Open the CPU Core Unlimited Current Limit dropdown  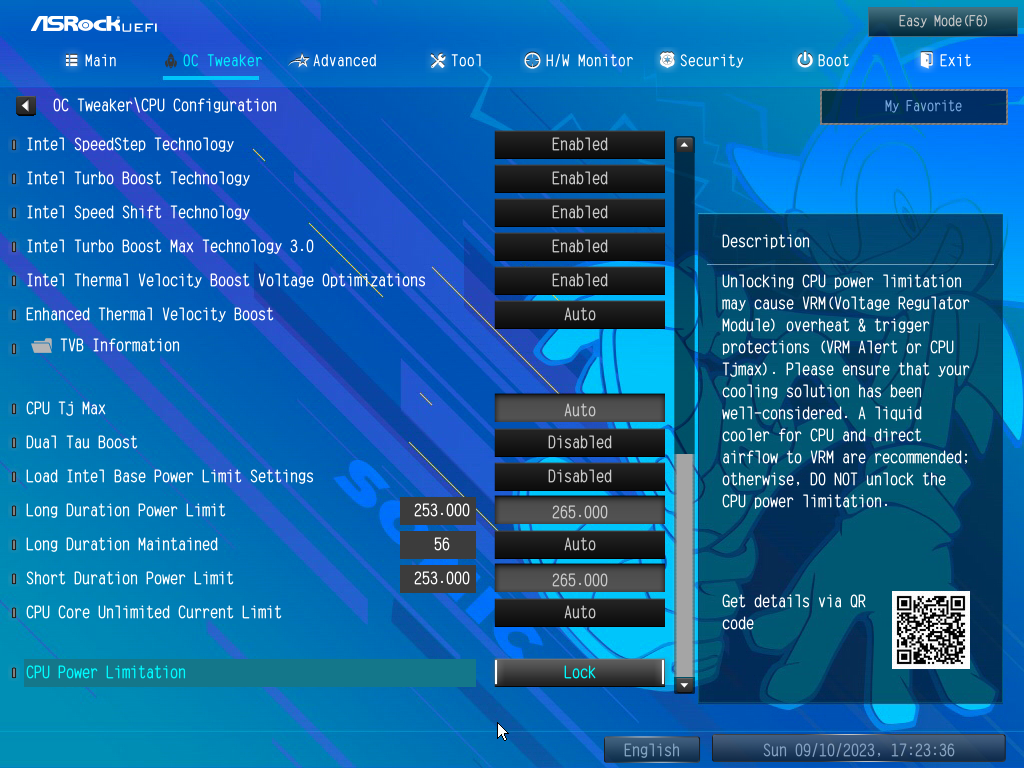[x=579, y=613]
